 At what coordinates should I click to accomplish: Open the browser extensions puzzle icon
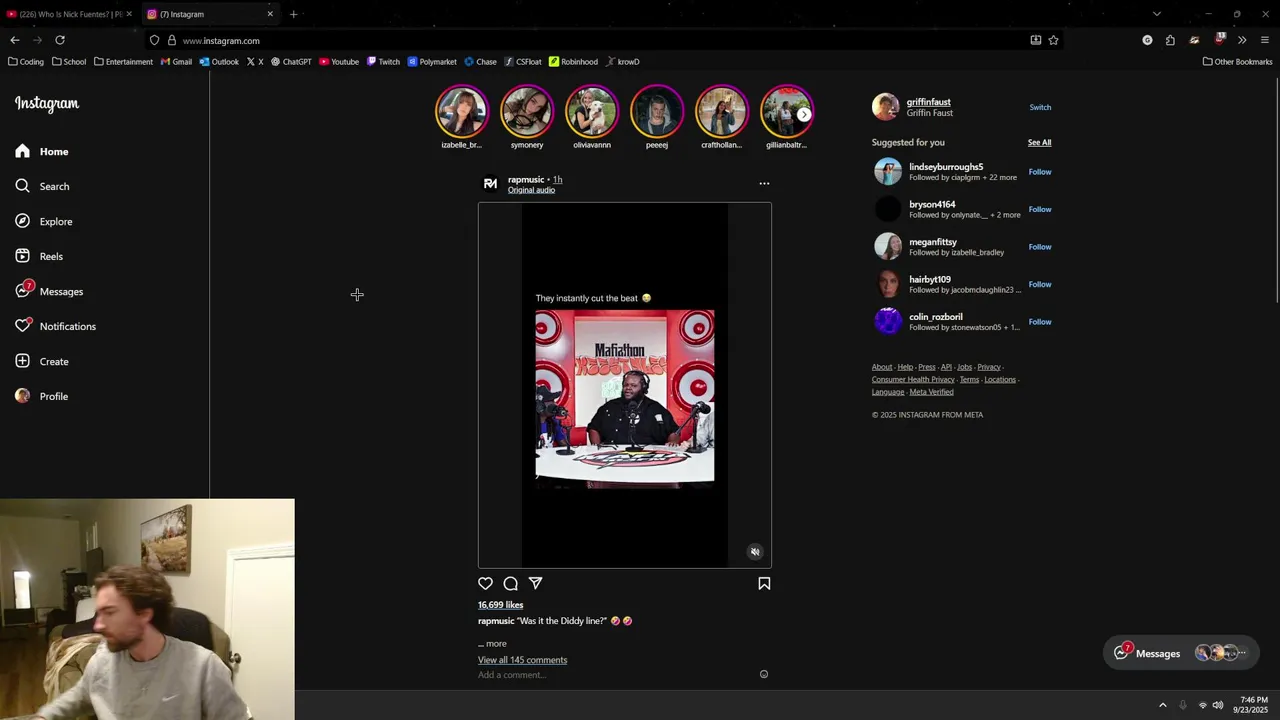point(1170,40)
